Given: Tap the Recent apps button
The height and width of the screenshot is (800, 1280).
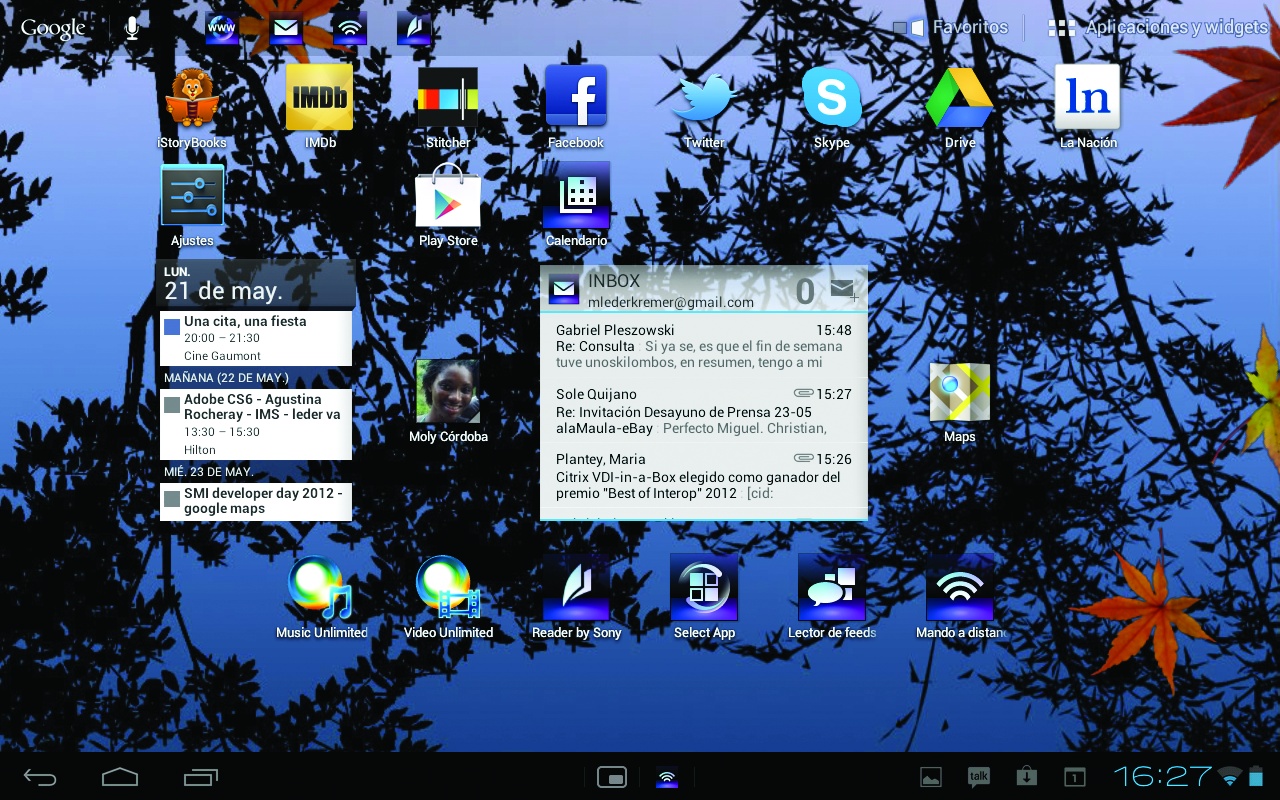Looking at the screenshot, I should point(201,777).
